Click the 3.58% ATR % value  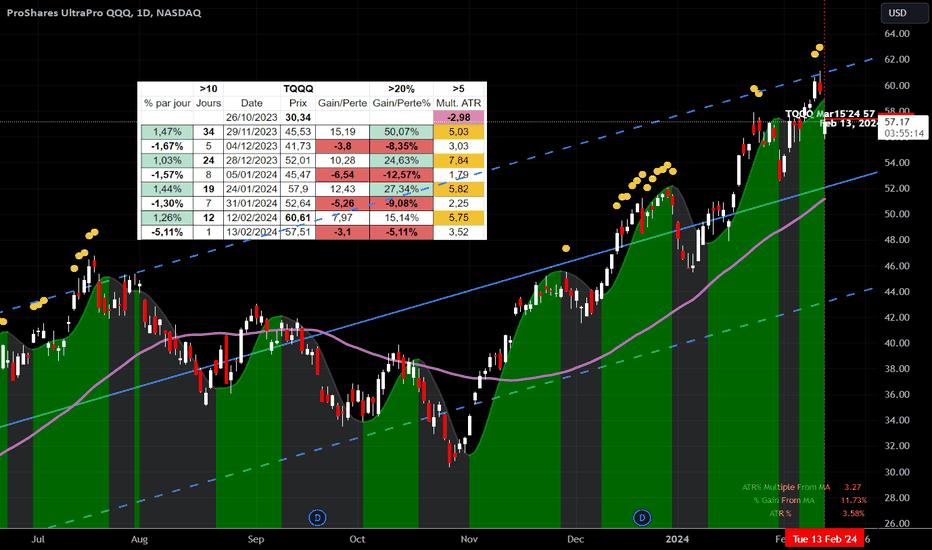pos(854,513)
